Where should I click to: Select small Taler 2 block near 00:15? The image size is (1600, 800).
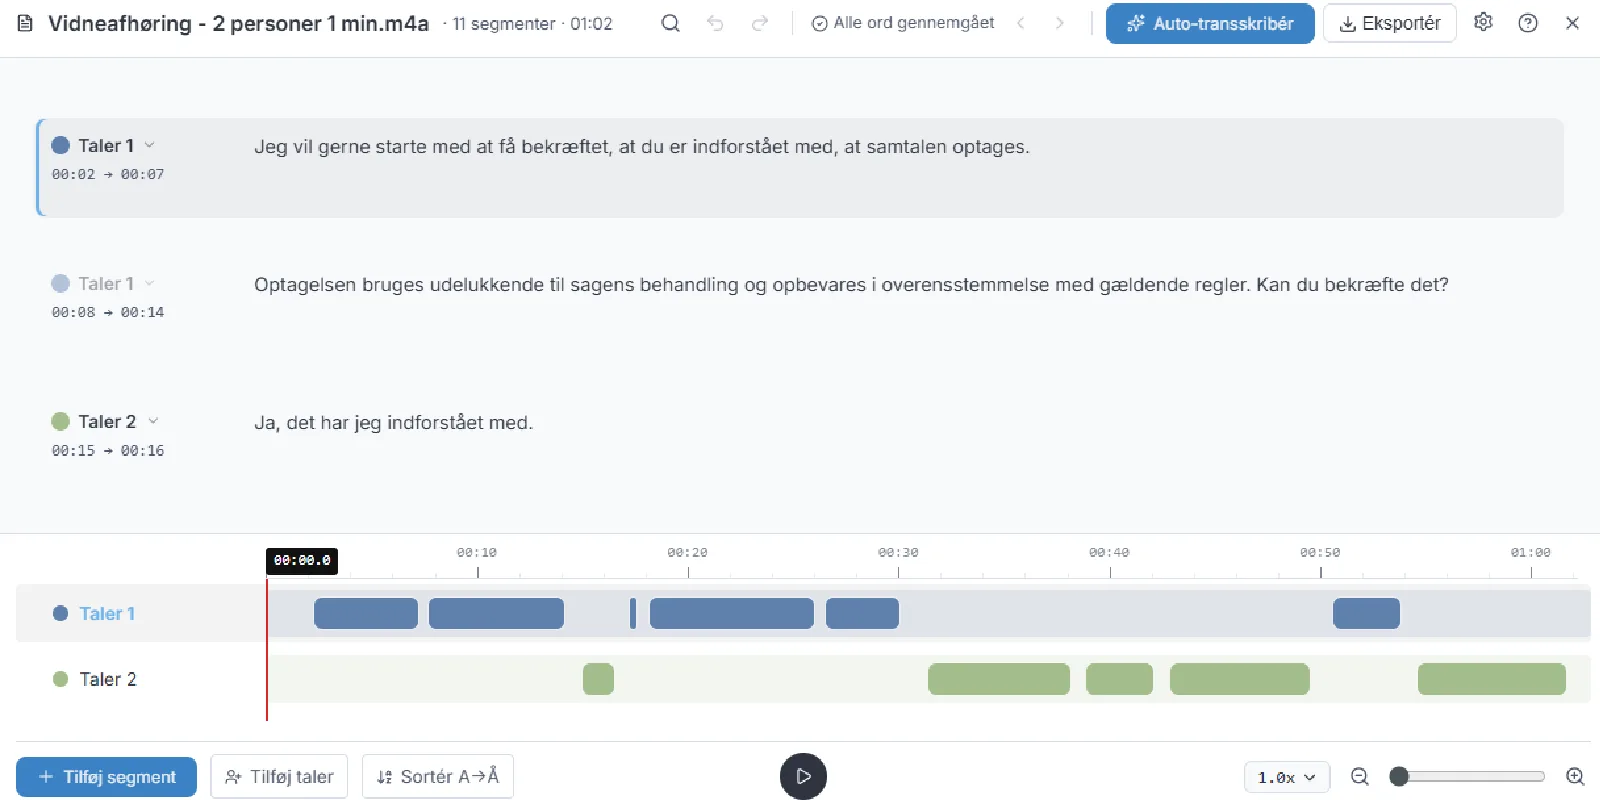coord(598,679)
